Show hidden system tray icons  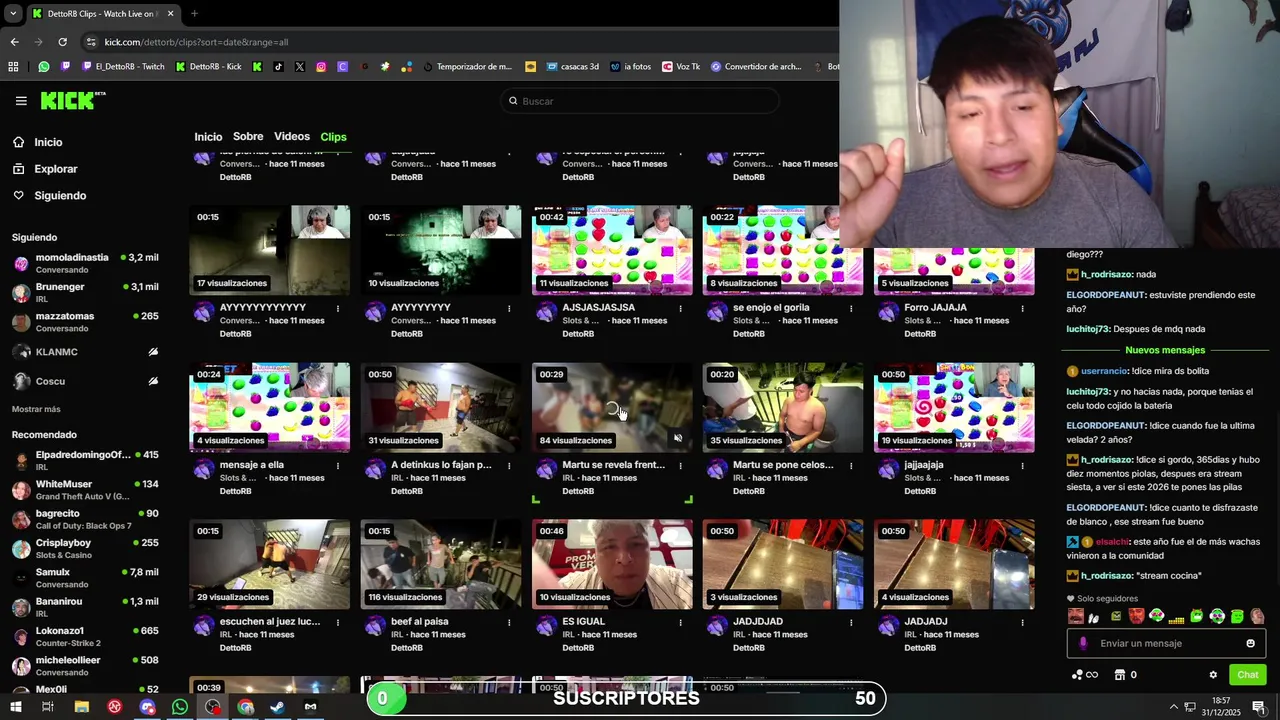1174,707
